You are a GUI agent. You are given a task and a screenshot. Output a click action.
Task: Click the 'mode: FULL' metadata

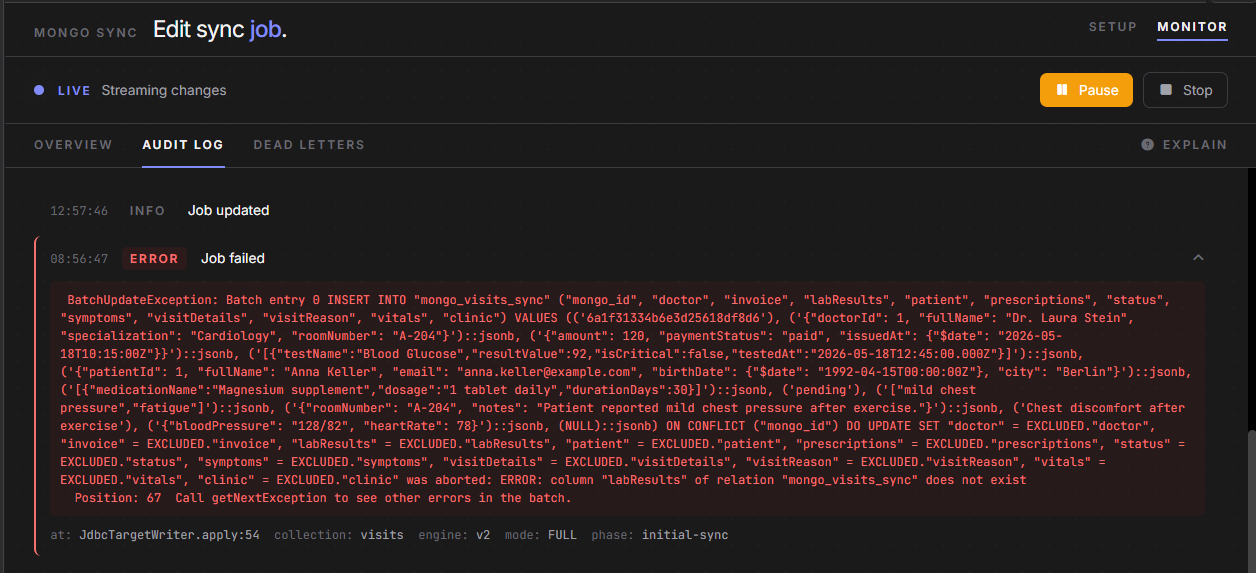point(541,535)
